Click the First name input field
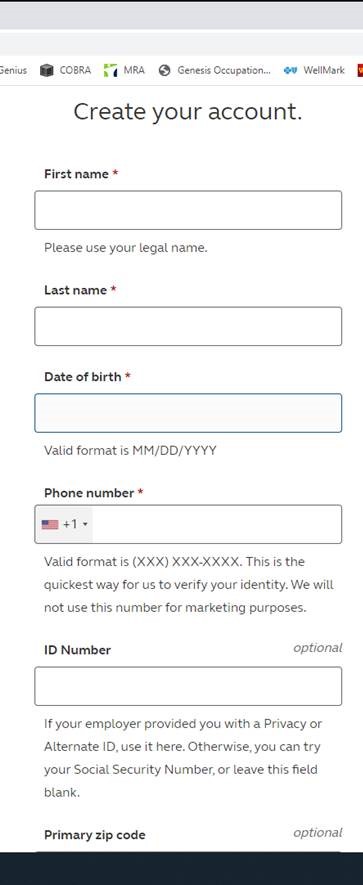This screenshot has width=363, height=885. coord(188,210)
